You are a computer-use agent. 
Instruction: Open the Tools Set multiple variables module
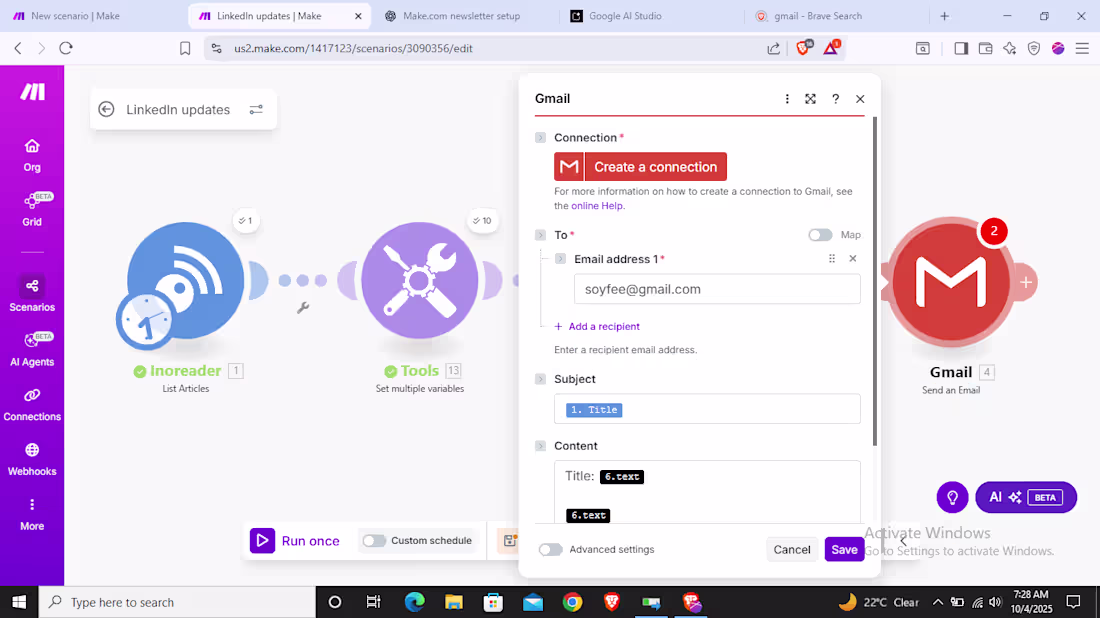(420, 280)
